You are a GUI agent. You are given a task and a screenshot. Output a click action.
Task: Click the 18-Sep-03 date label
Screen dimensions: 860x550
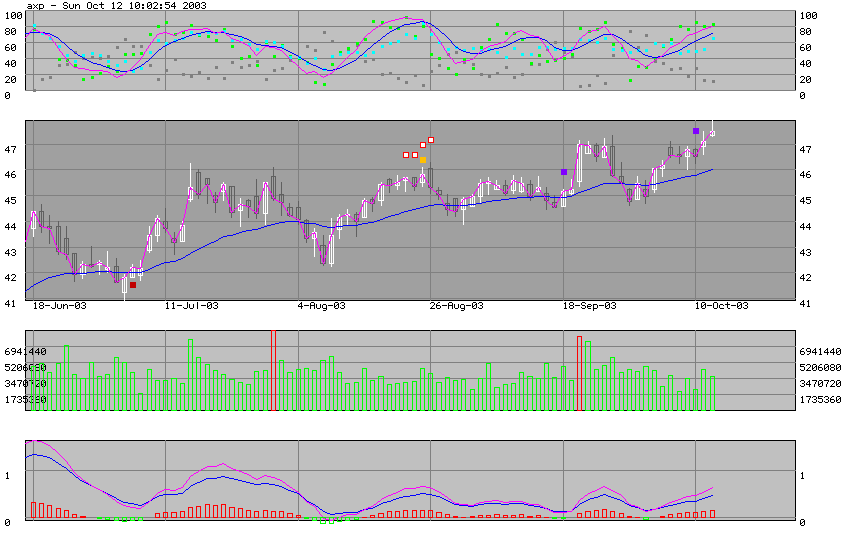(x=590, y=306)
